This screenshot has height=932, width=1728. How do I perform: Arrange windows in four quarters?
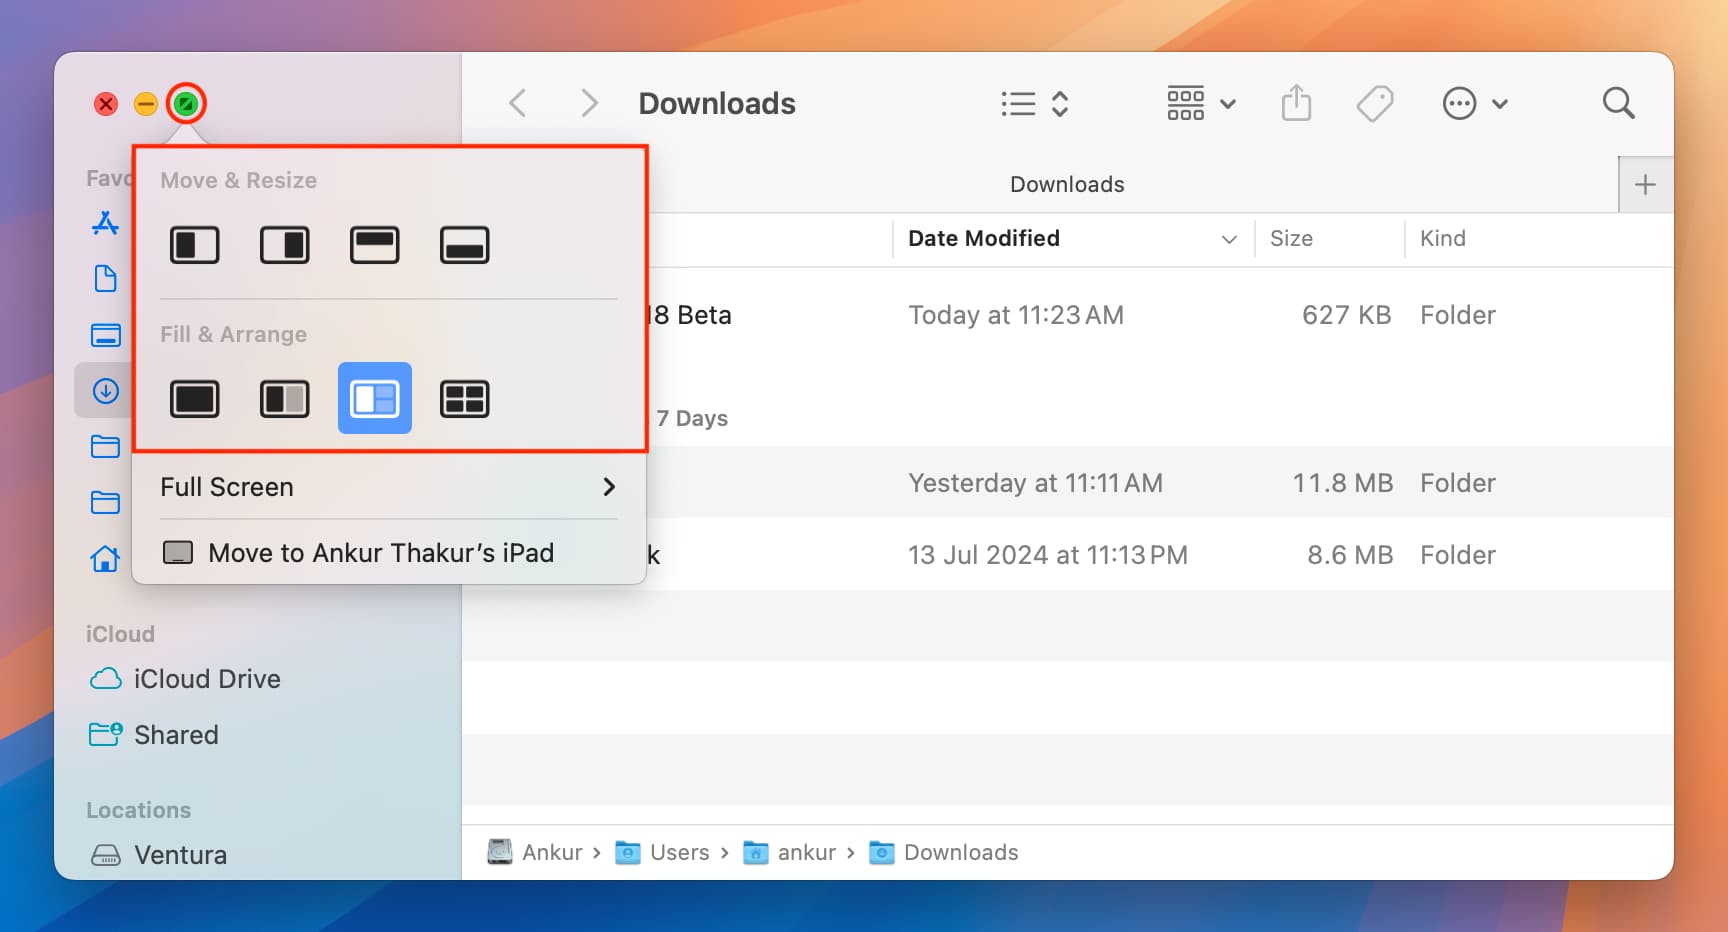464,399
